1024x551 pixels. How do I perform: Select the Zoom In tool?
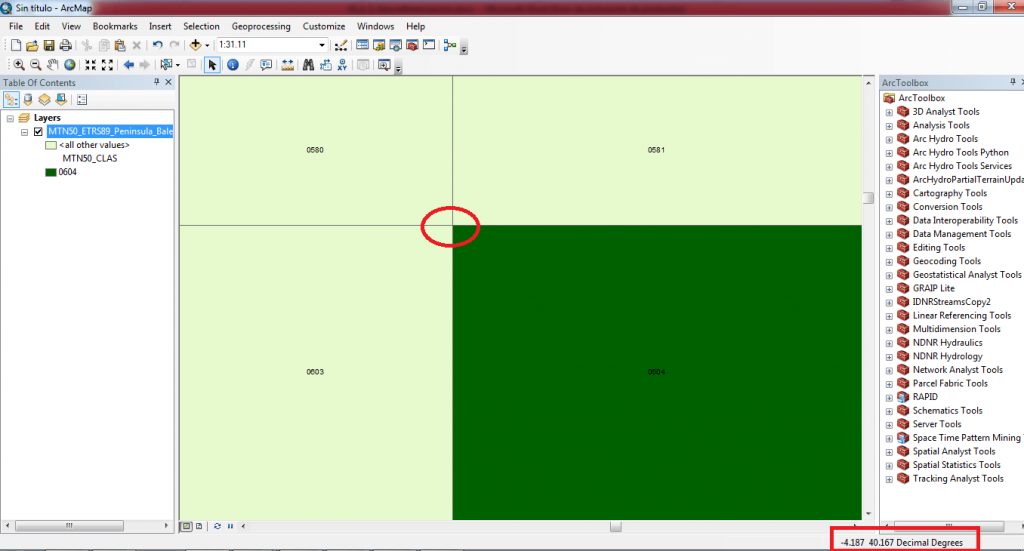(19, 65)
